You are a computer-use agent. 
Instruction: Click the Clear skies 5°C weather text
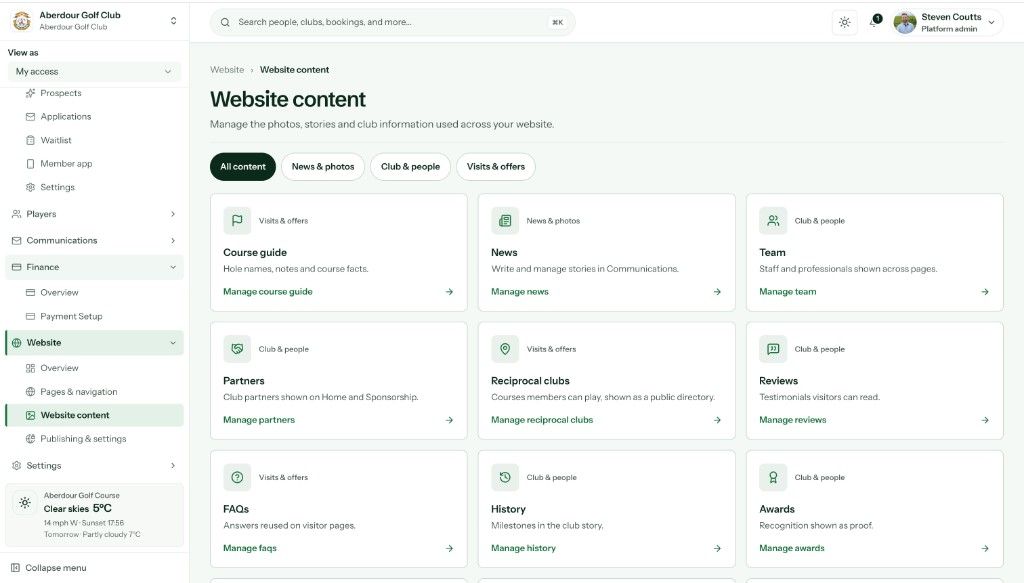[78, 509]
